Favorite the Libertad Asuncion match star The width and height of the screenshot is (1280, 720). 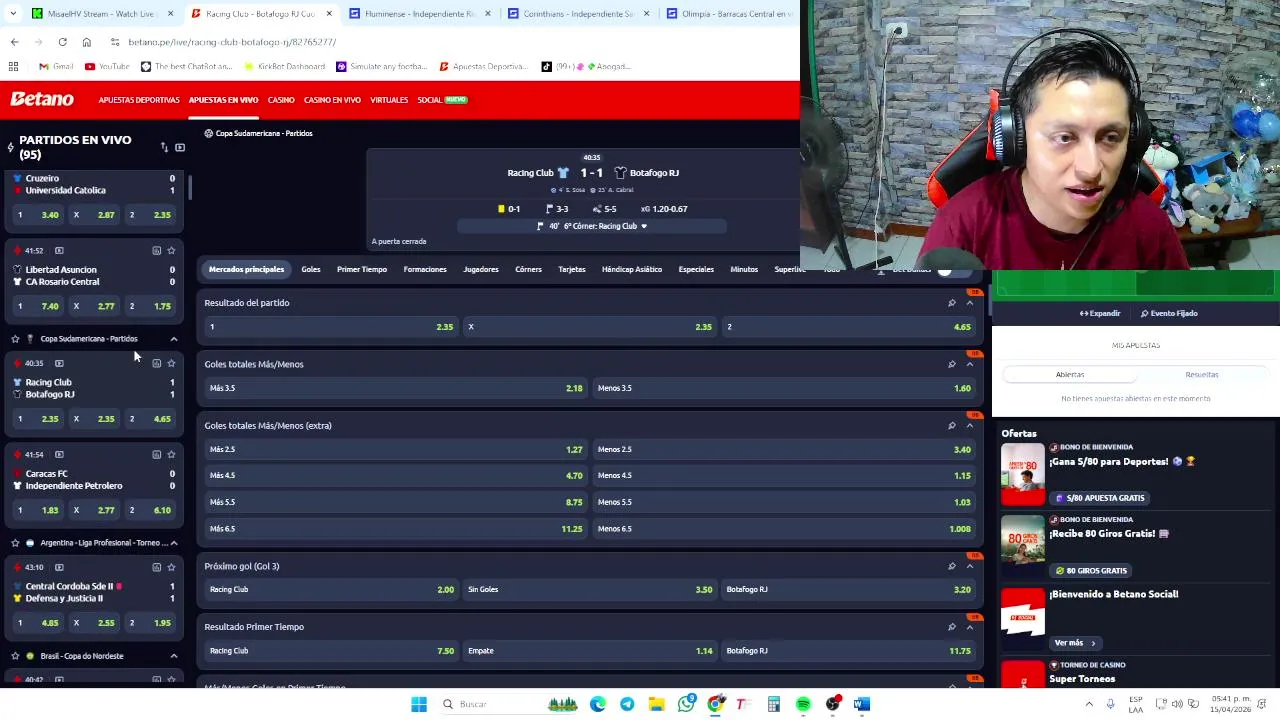pyautogui.click(x=171, y=250)
